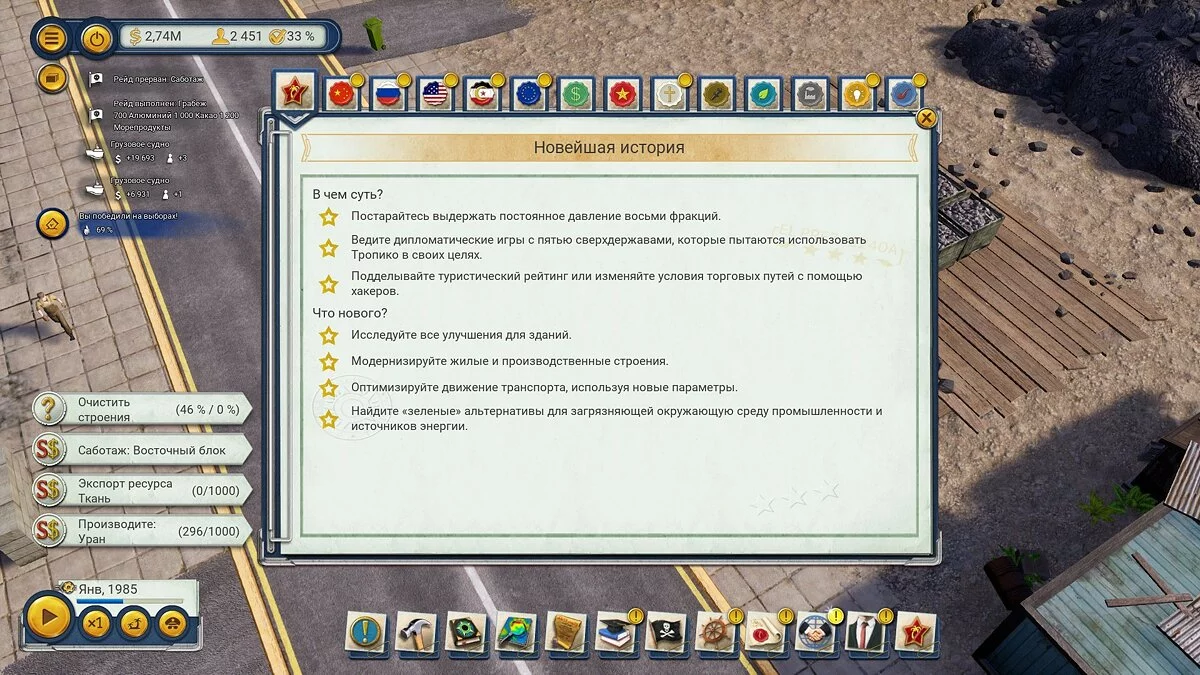
Task: Set game speed with ×1 button
Action: pos(94,624)
